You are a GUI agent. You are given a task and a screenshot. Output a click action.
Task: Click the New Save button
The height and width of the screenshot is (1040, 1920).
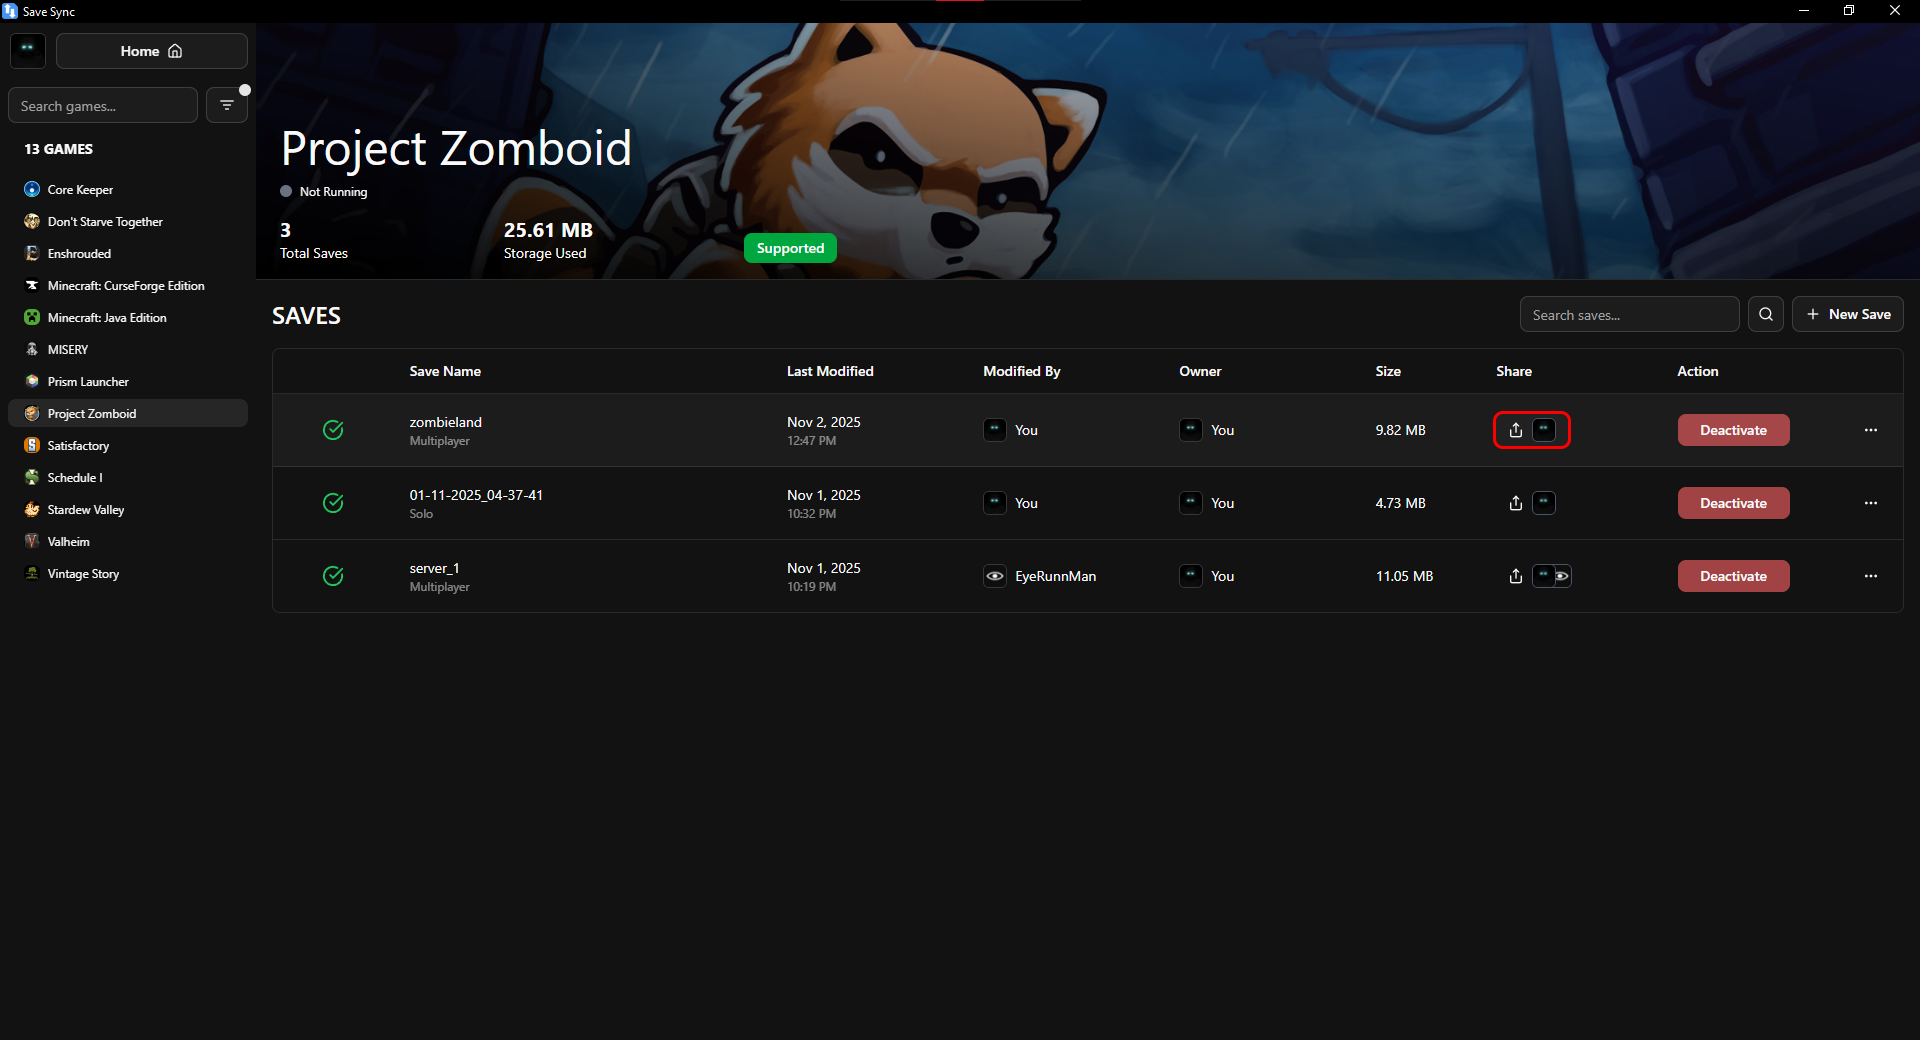pyautogui.click(x=1847, y=314)
